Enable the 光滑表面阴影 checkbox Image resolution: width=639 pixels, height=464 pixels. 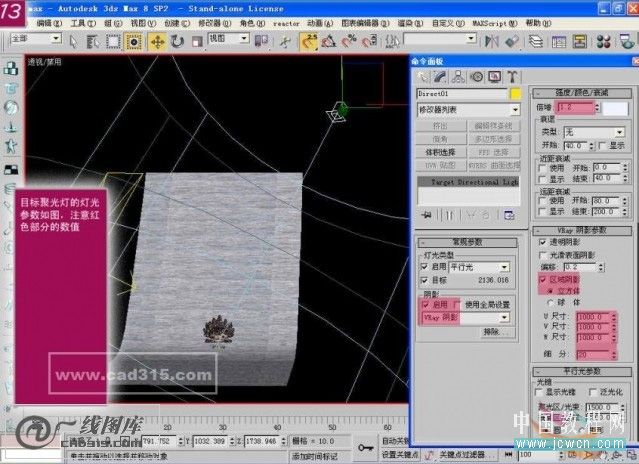pos(542,255)
